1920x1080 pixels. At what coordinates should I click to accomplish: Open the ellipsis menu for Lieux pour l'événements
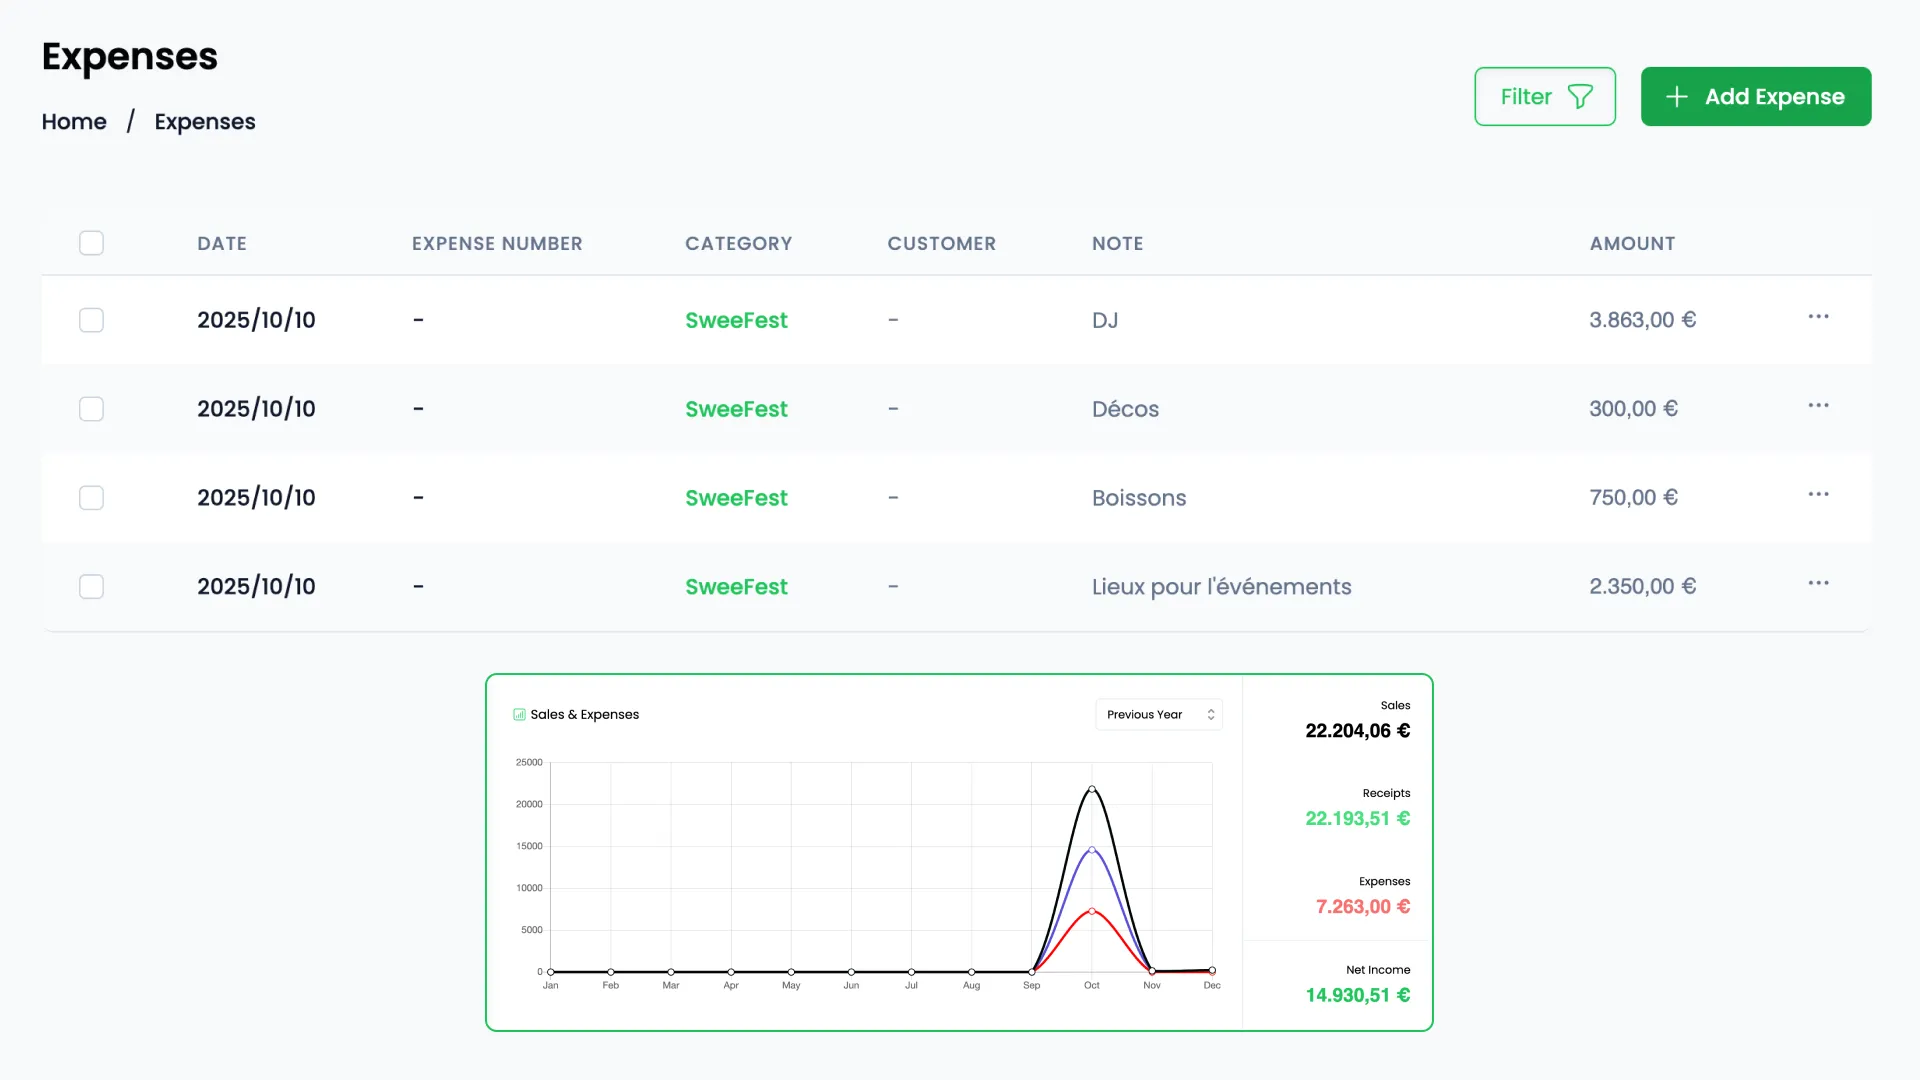pos(1818,582)
